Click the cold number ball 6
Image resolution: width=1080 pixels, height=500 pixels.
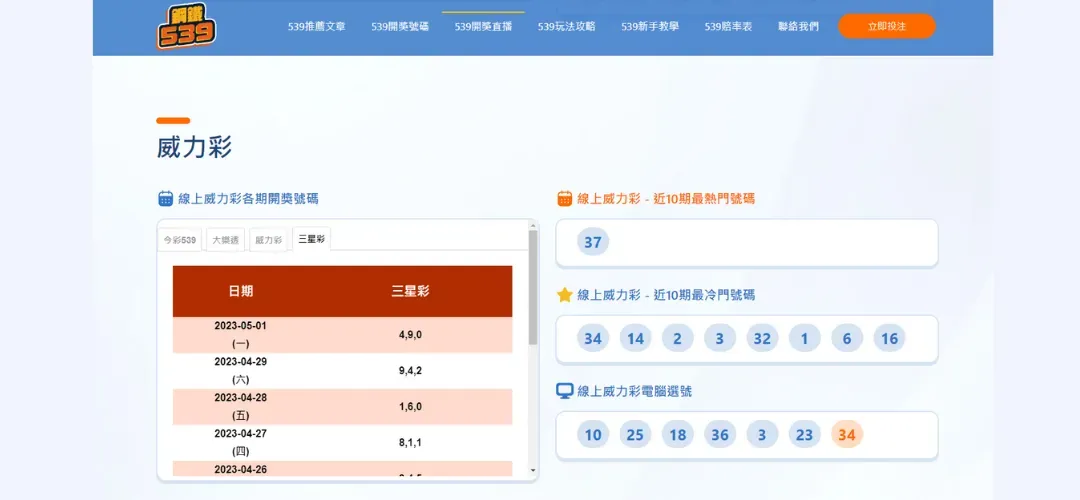pos(847,338)
